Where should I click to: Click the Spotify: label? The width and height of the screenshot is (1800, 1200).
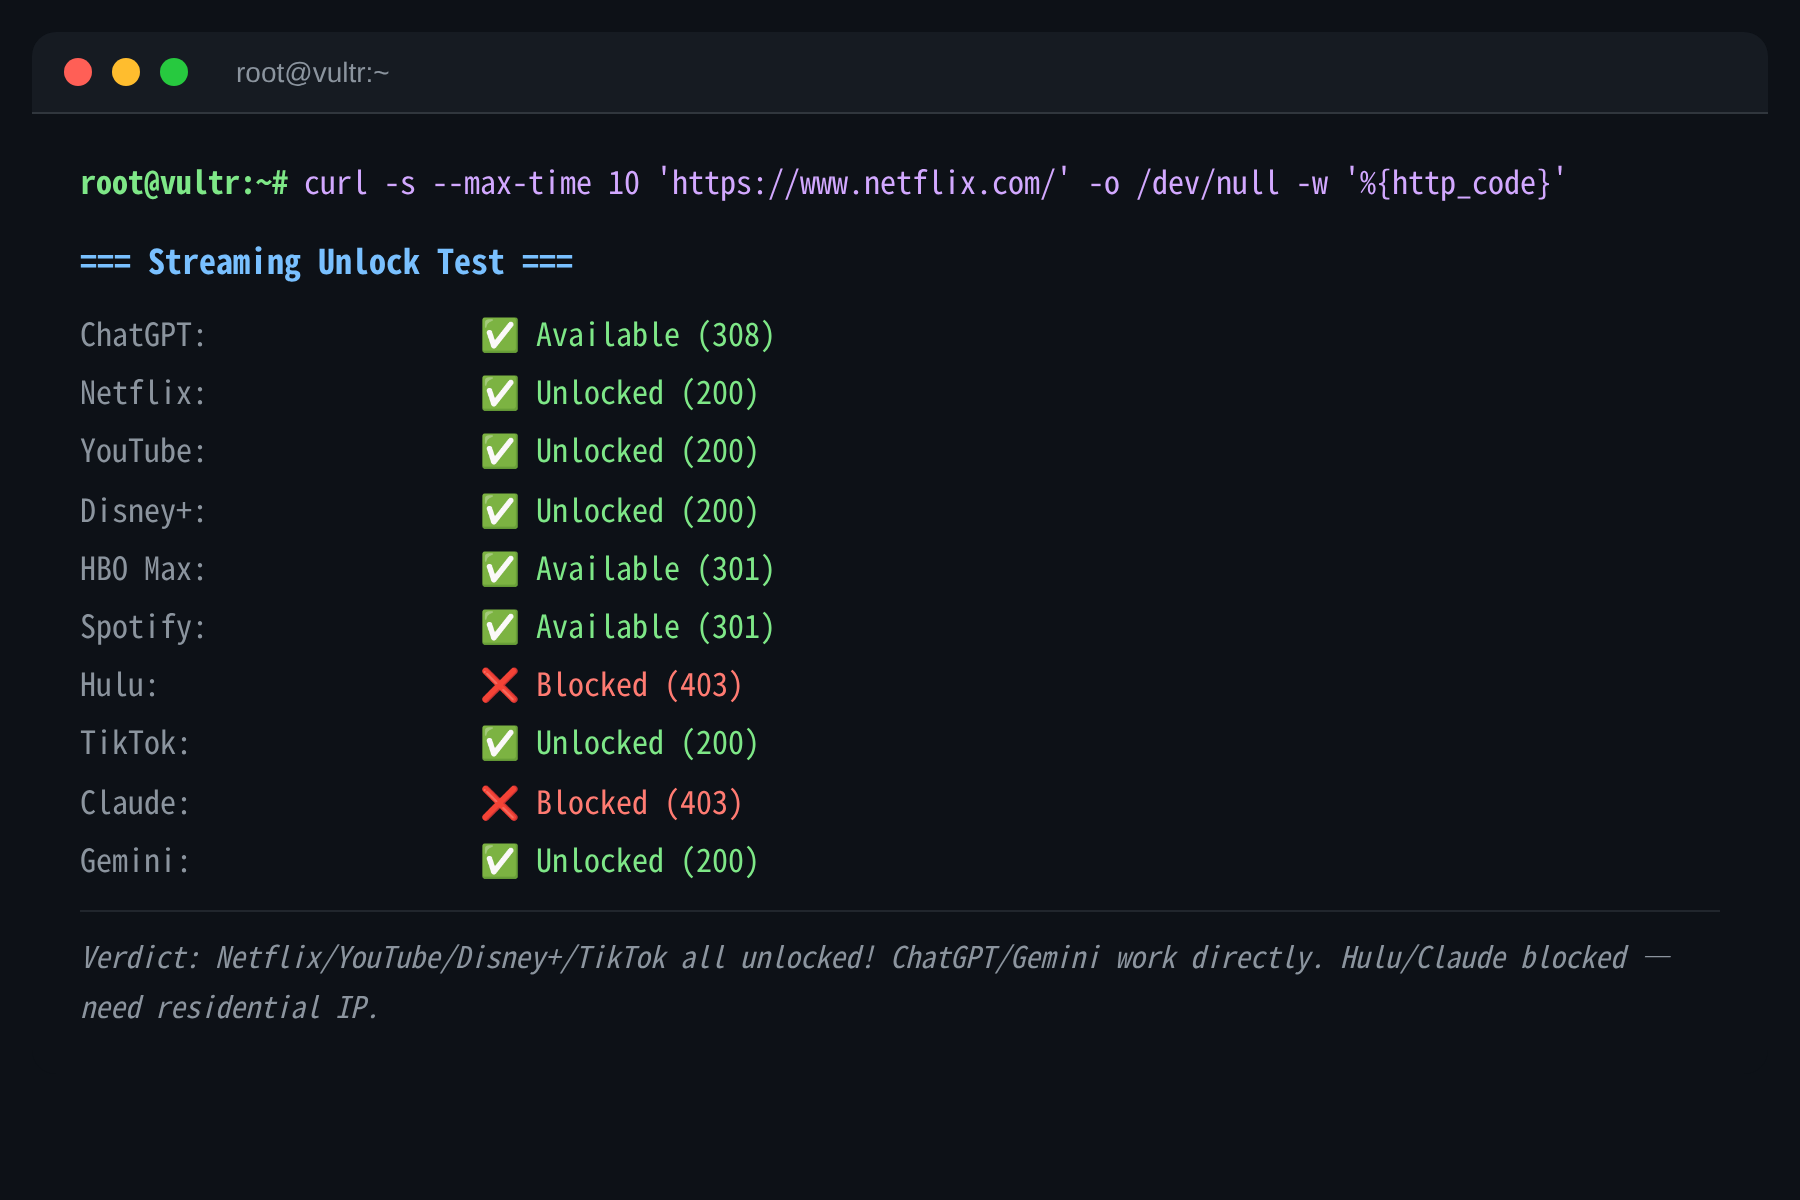point(143,627)
